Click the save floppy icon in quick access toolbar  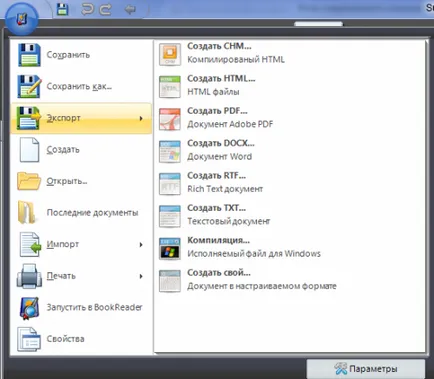click(x=62, y=9)
